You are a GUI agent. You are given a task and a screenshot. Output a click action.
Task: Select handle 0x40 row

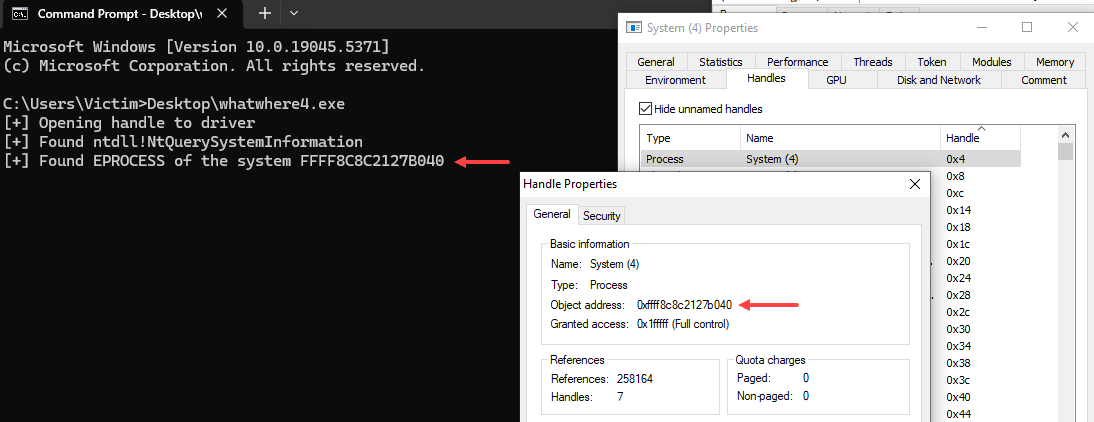coord(957,397)
